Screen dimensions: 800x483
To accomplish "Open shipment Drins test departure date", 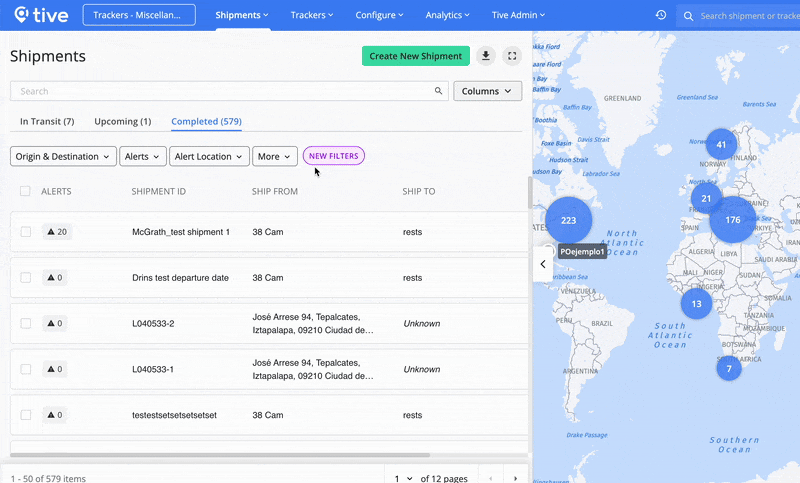I will 181,277.
